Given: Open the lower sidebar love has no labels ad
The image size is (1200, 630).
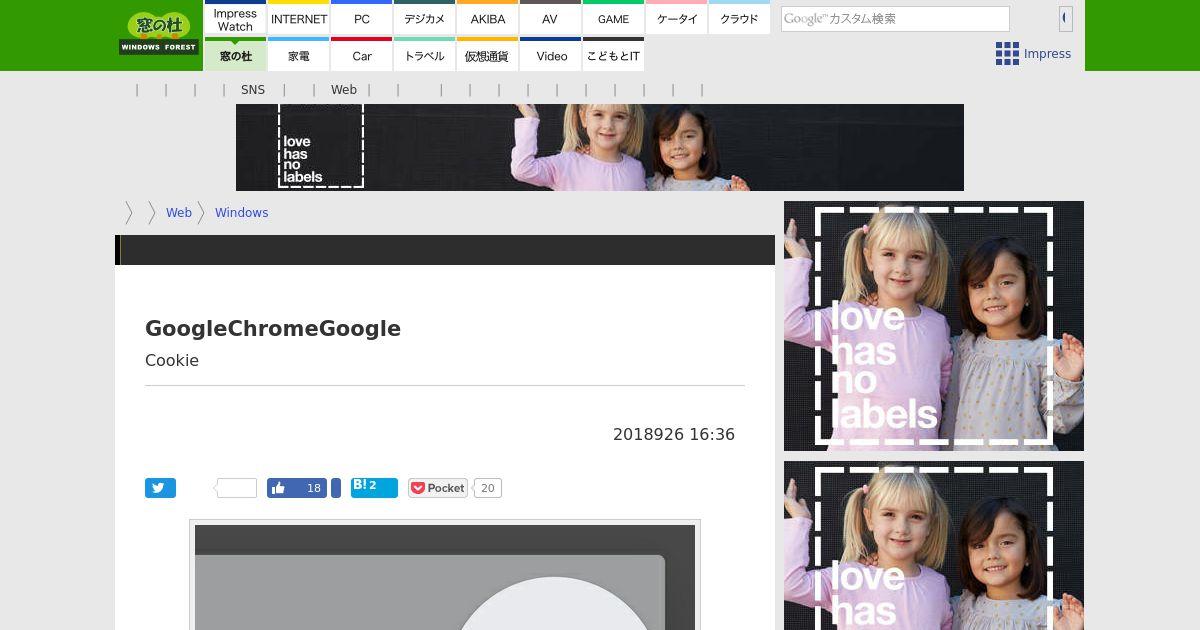Looking at the screenshot, I should (934, 546).
